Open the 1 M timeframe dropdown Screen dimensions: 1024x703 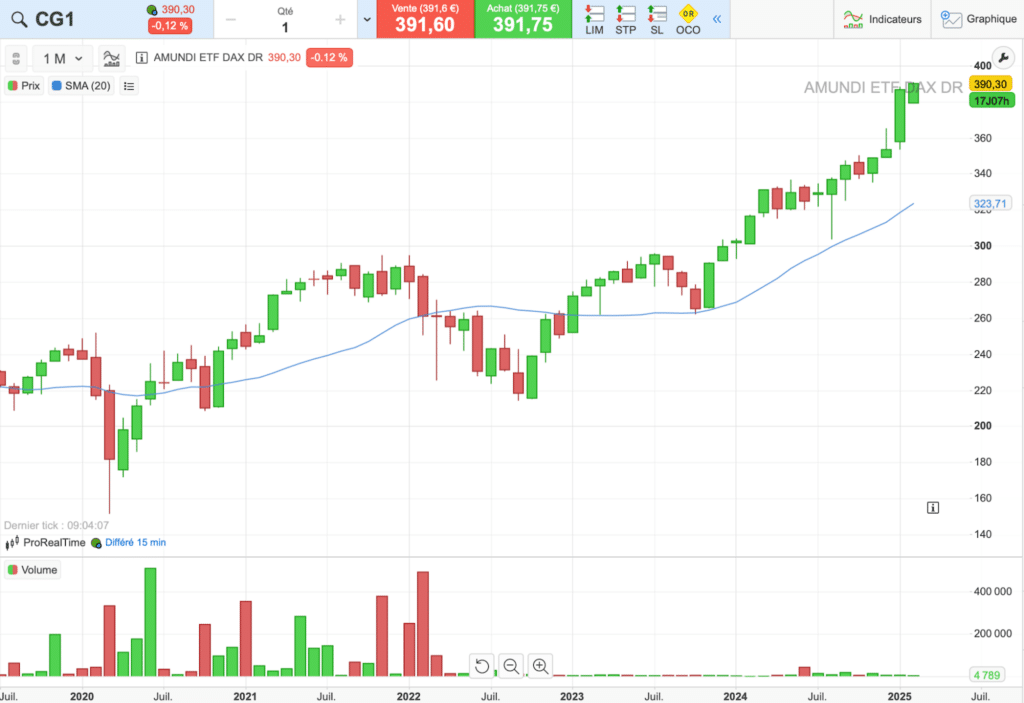[x=63, y=59]
